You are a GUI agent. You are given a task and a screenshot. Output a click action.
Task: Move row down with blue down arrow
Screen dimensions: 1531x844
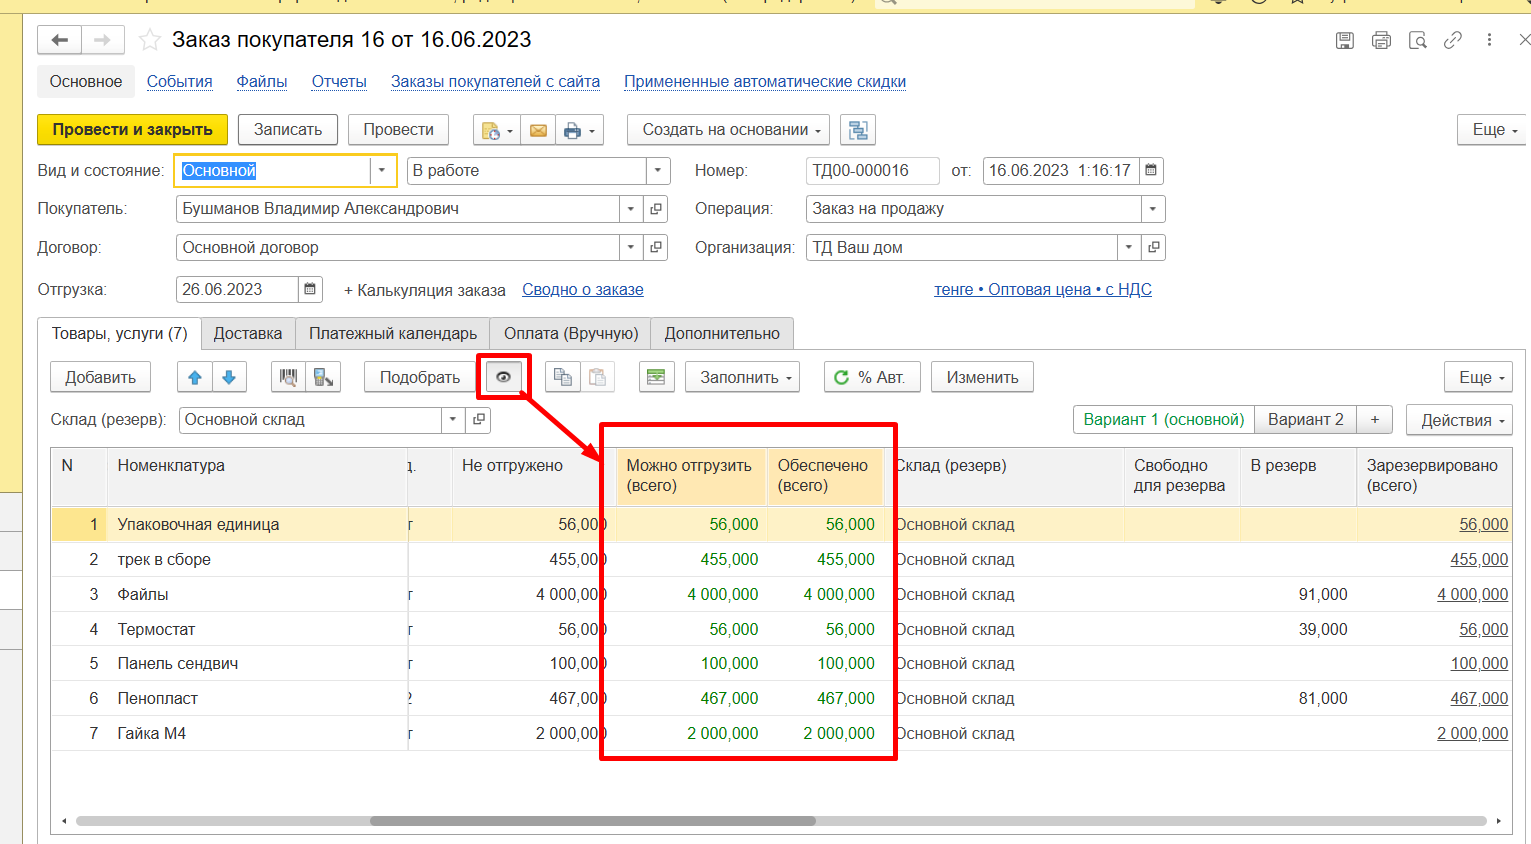click(x=229, y=377)
